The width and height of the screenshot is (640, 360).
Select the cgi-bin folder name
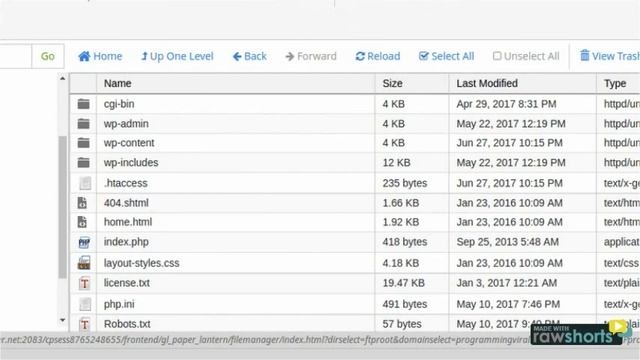[119, 104]
